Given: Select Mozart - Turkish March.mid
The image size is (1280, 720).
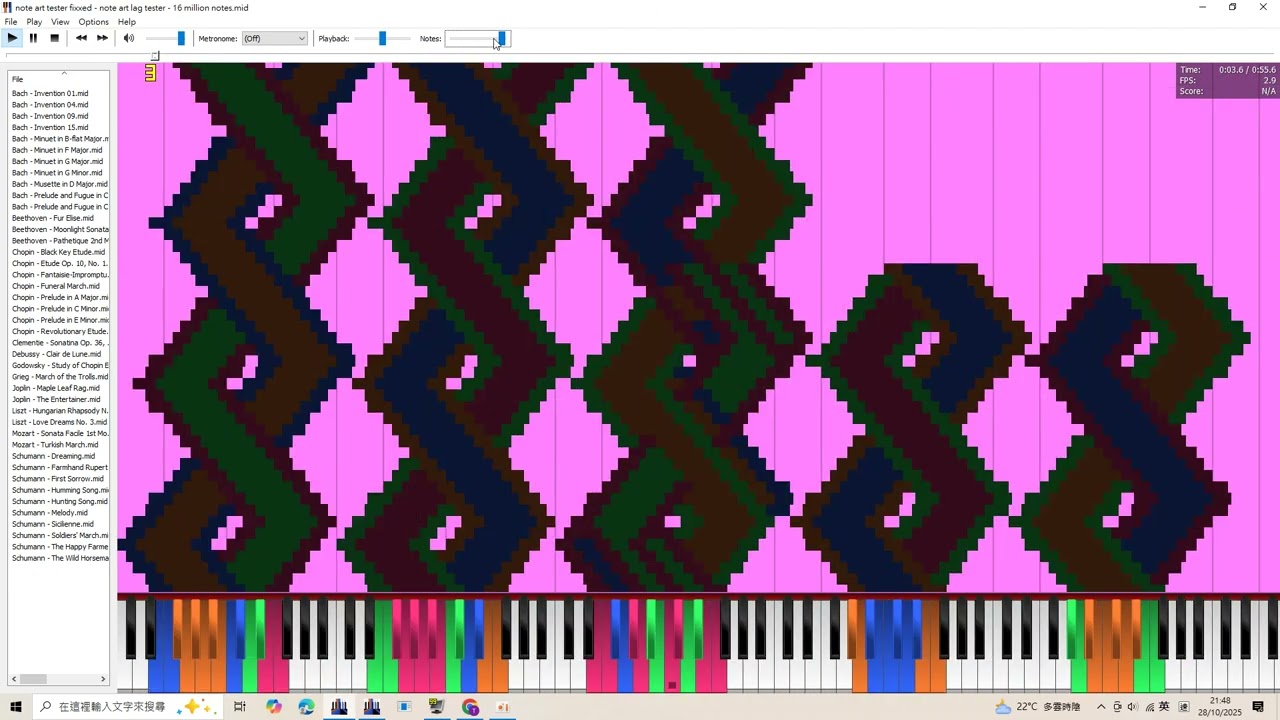Looking at the screenshot, I should 55,444.
